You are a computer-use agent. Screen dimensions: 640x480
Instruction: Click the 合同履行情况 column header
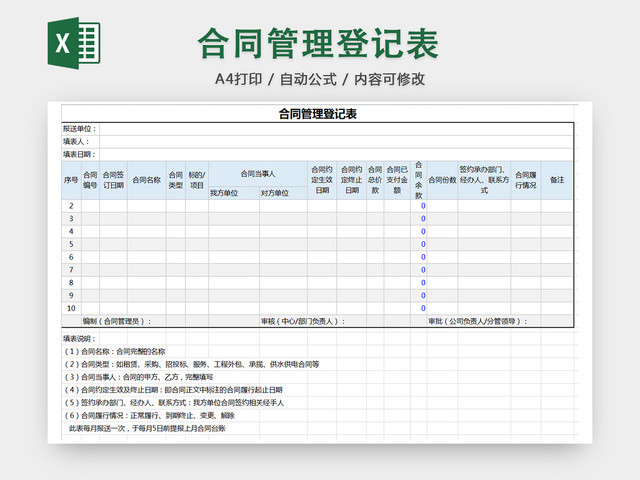click(x=526, y=180)
